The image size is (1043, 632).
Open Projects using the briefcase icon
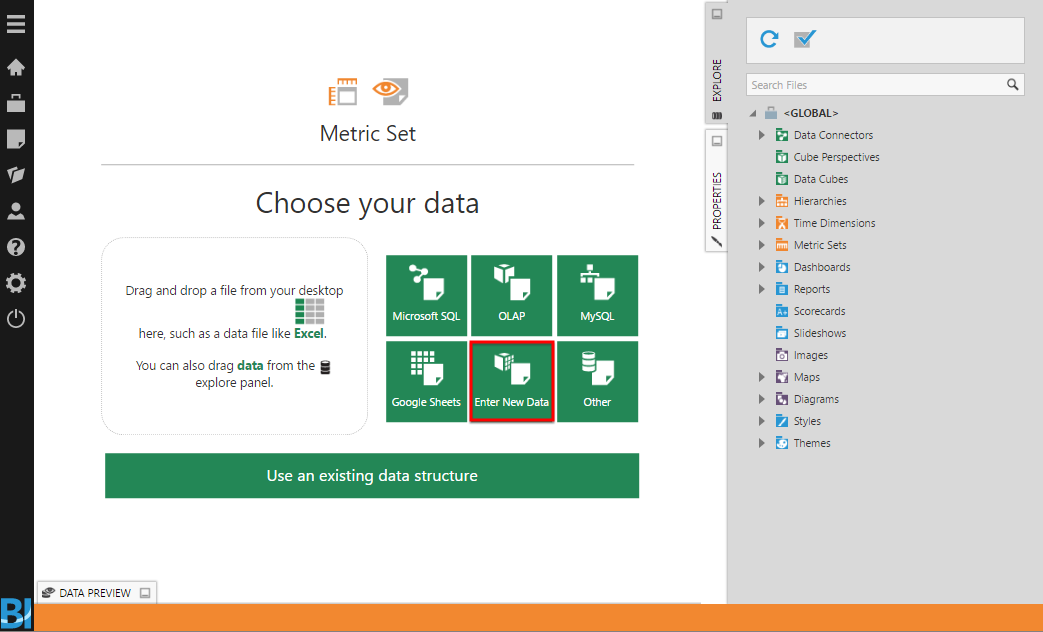(15, 103)
